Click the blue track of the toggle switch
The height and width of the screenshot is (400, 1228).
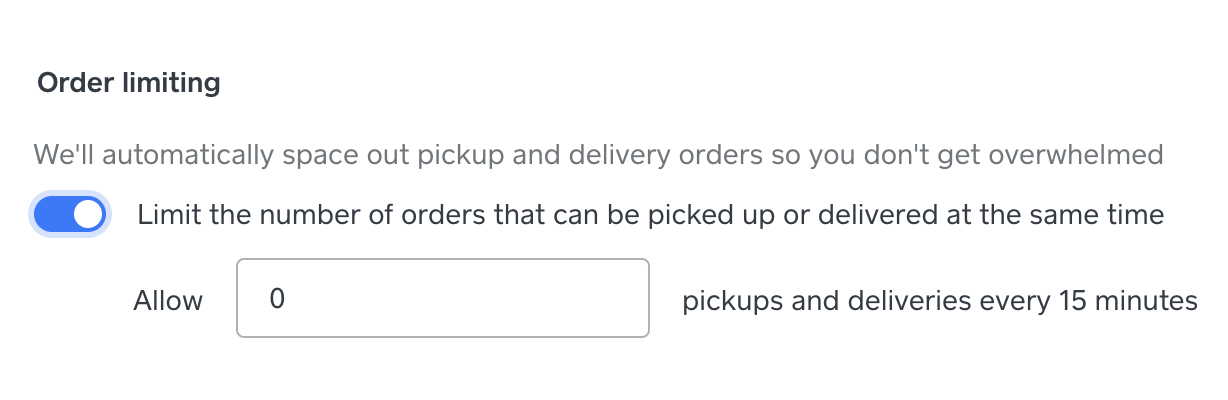point(52,215)
